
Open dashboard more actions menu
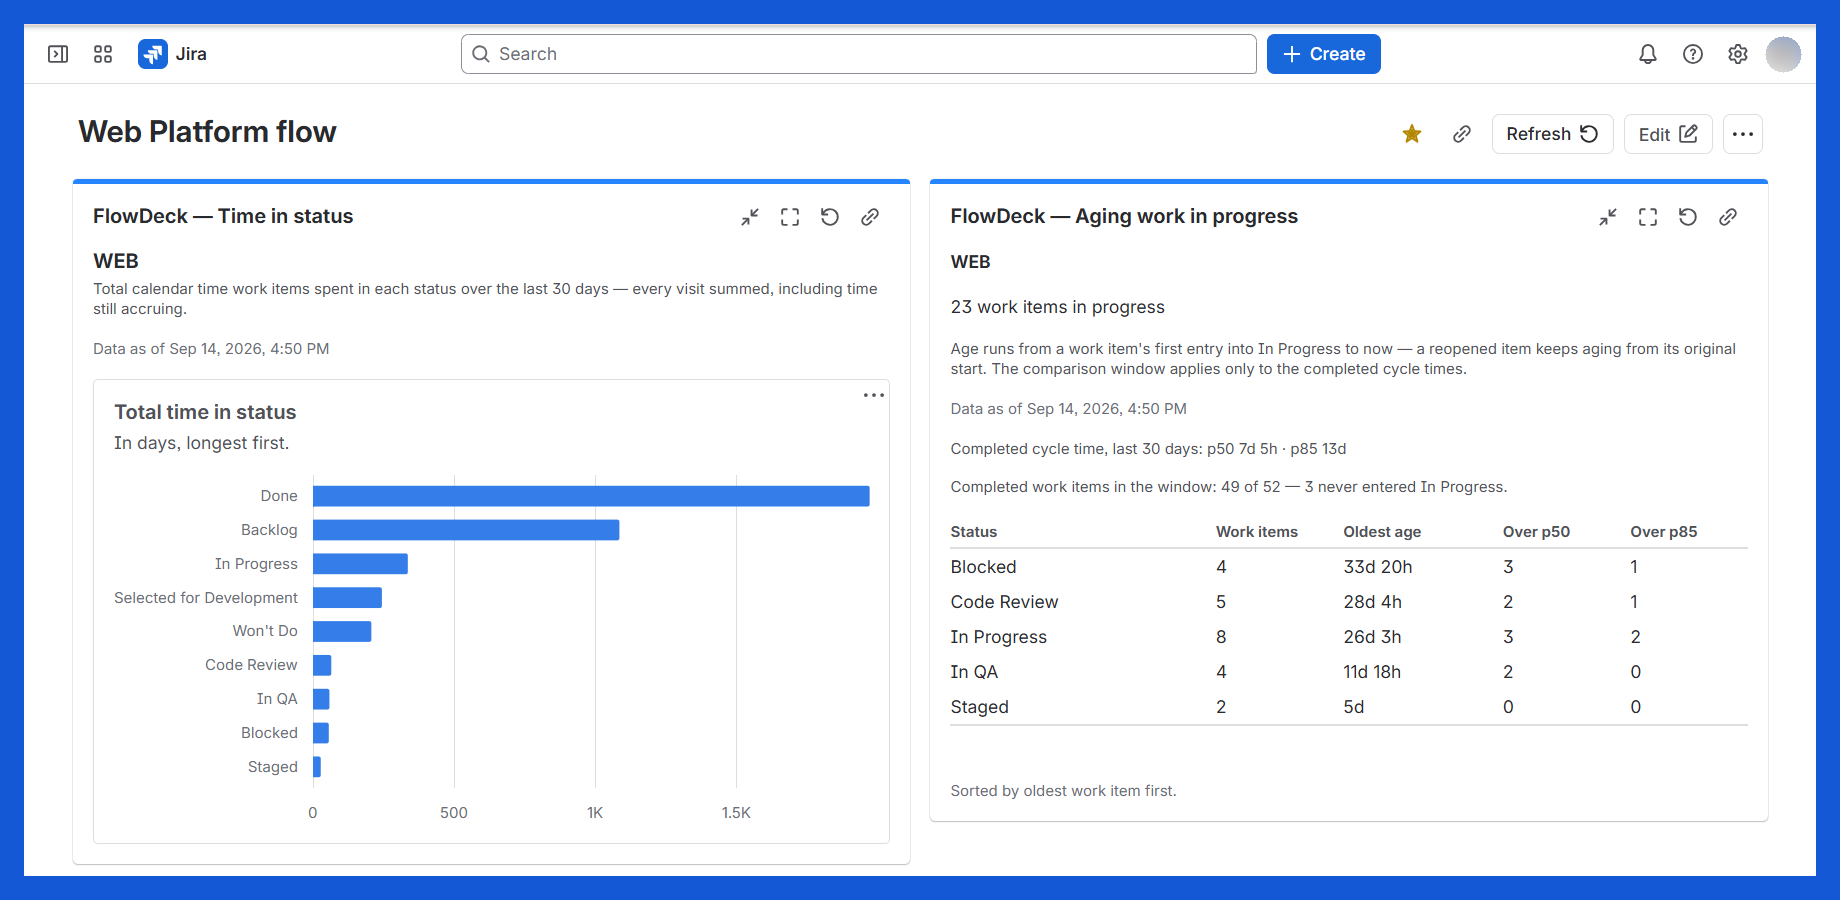(1743, 134)
